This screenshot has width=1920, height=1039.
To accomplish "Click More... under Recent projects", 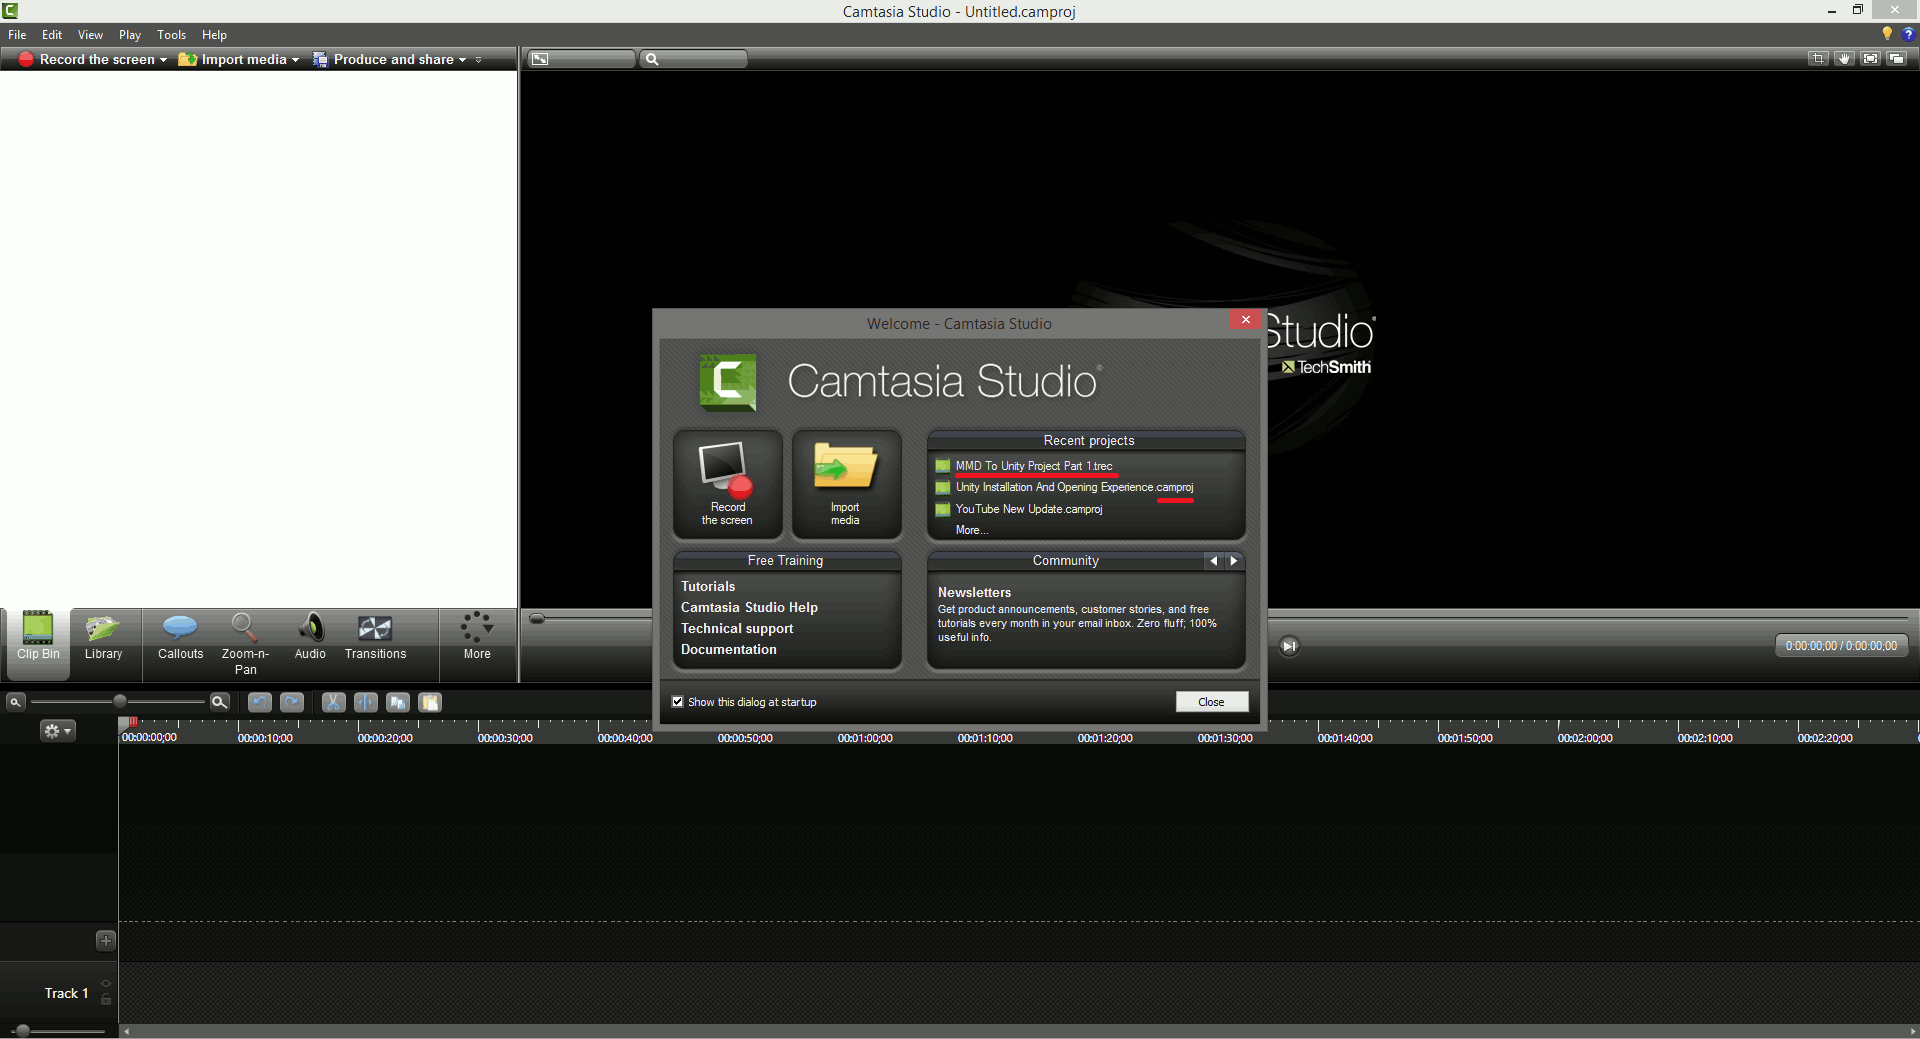I will pyautogui.click(x=971, y=531).
